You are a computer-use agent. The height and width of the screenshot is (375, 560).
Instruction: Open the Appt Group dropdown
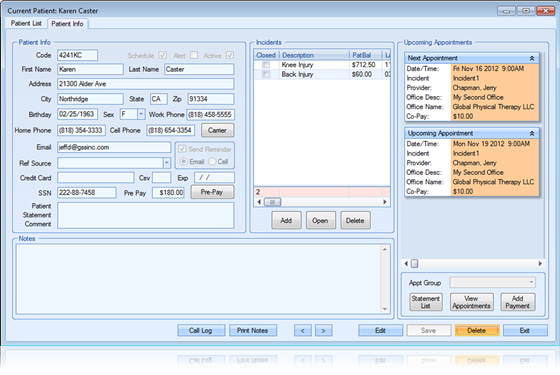531,282
